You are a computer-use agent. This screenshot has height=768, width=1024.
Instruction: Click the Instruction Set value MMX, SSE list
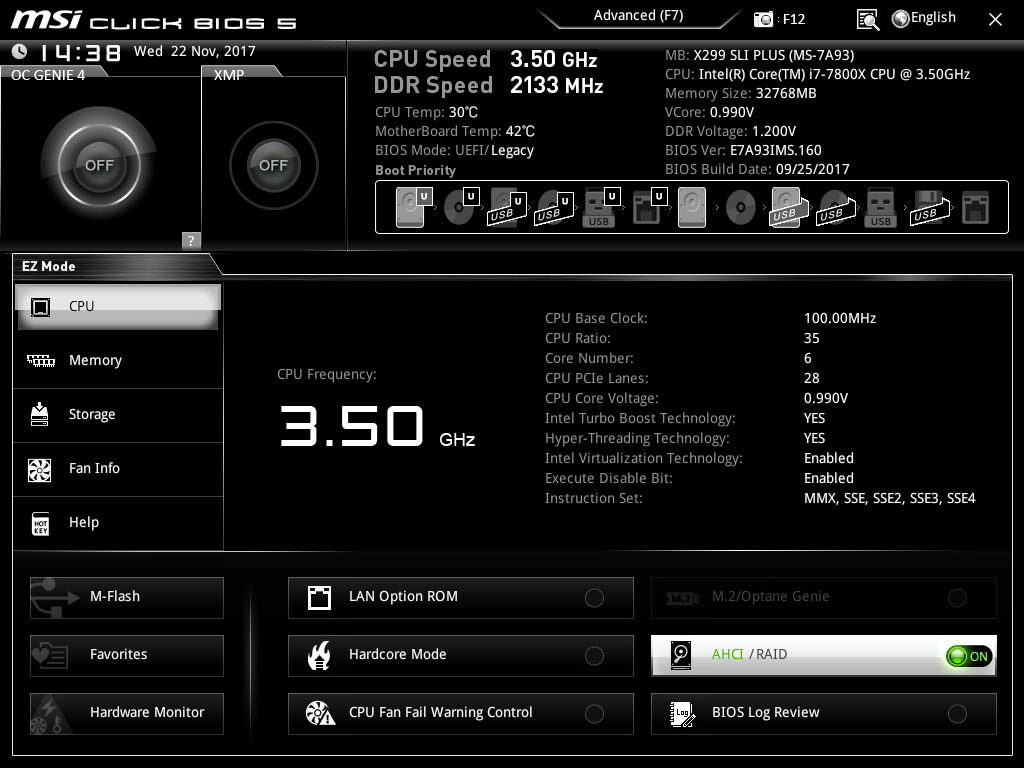coord(889,498)
